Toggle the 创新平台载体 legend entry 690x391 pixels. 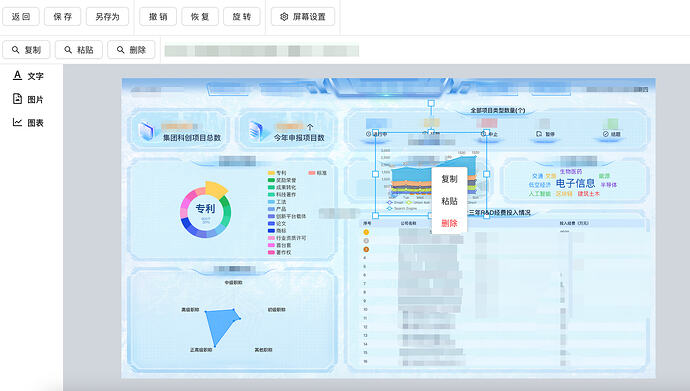[x=287, y=216]
